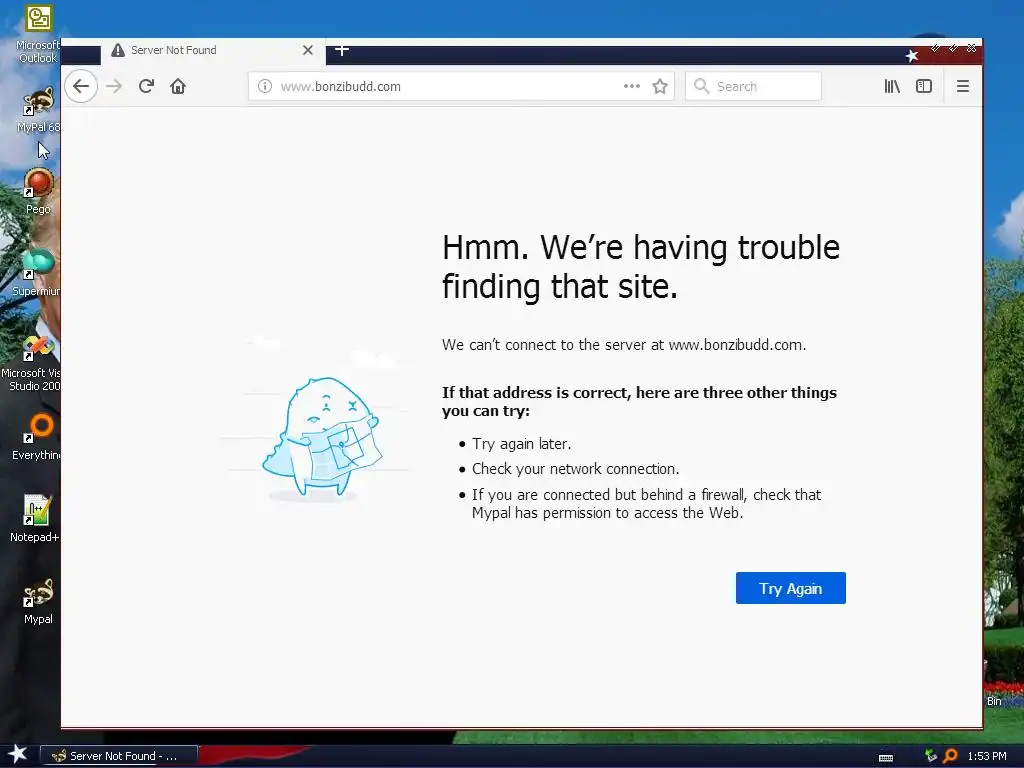
Task: Launch MyPal 68 desktop shortcut
Action: click(38, 110)
